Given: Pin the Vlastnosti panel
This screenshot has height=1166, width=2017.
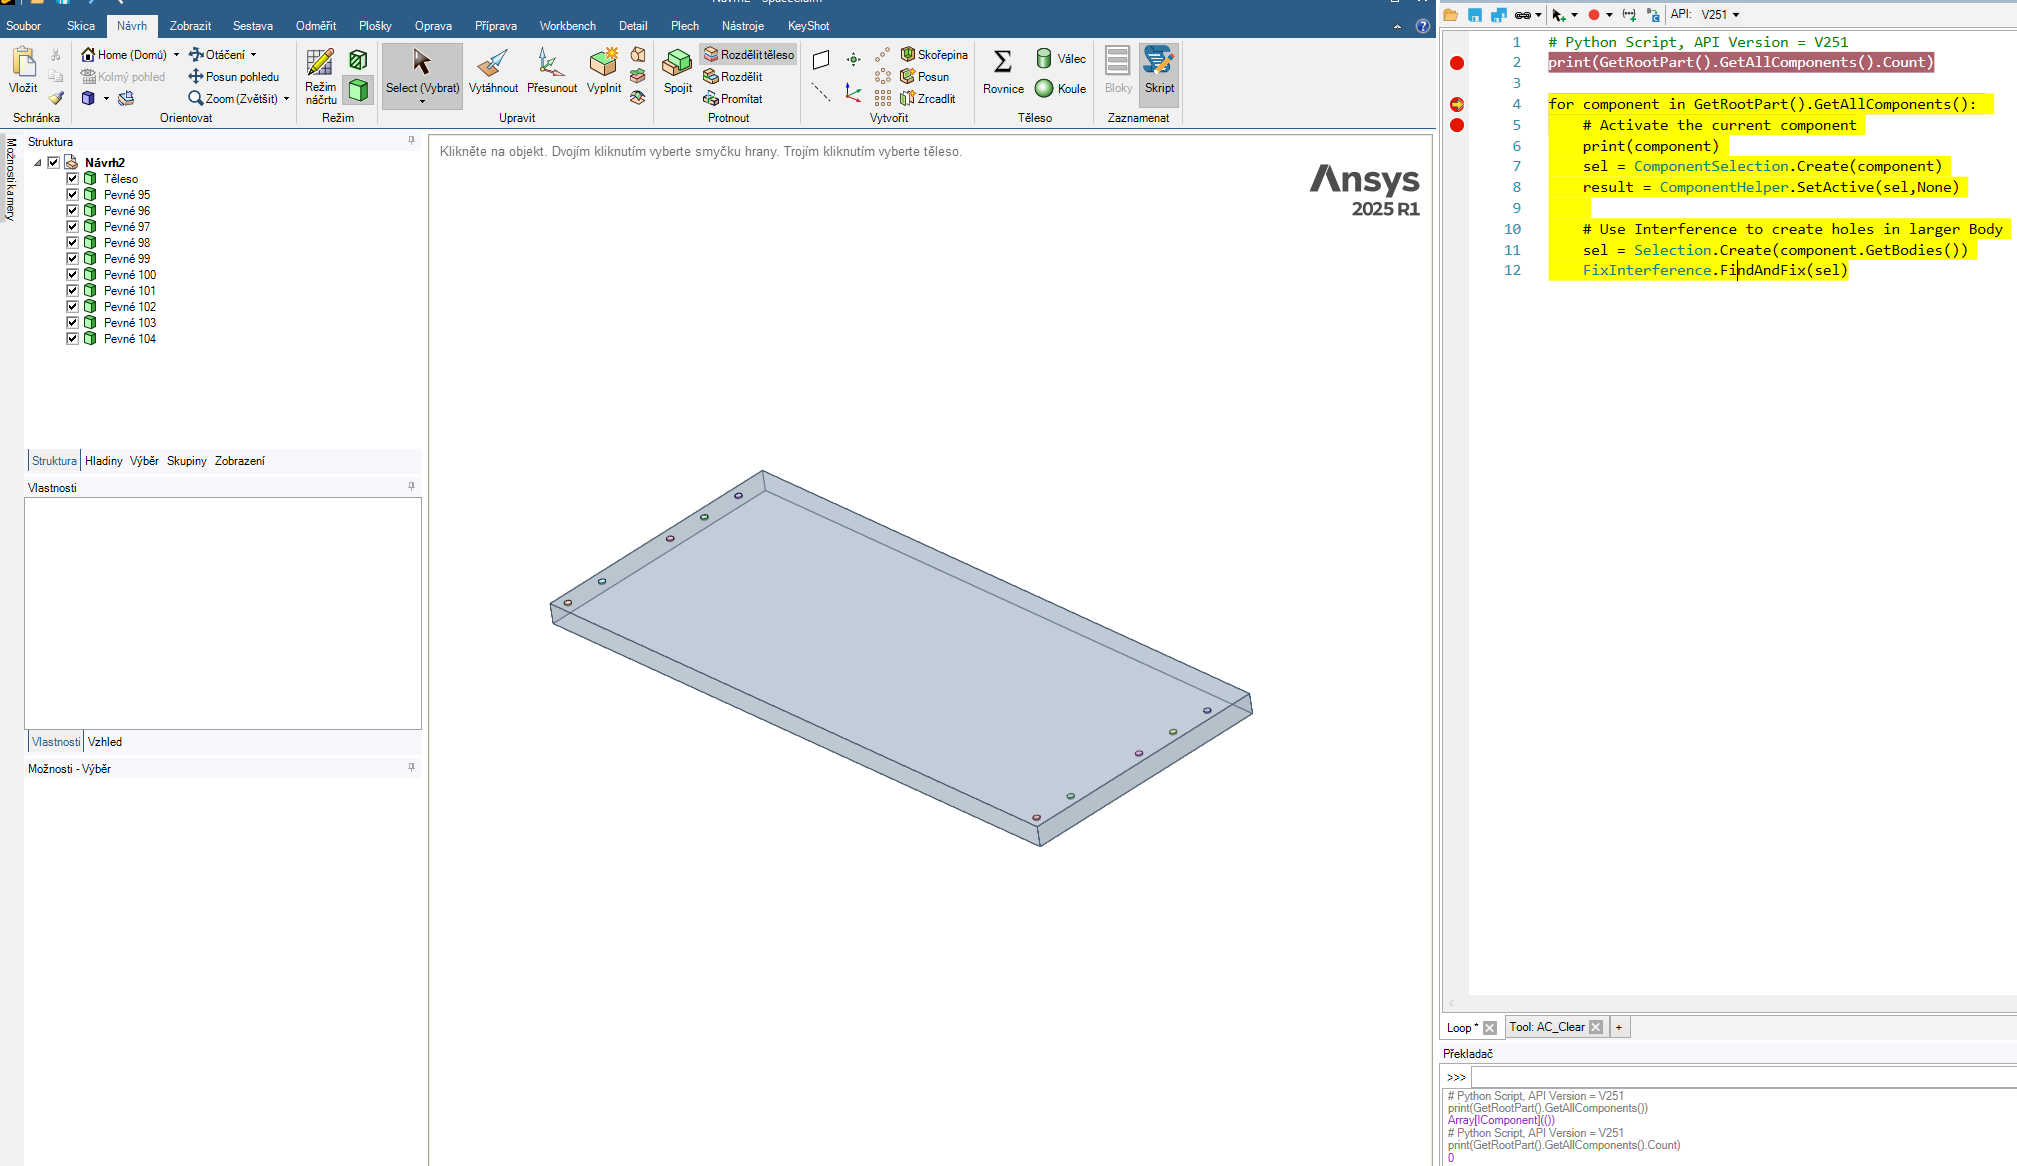Looking at the screenshot, I should 411,487.
